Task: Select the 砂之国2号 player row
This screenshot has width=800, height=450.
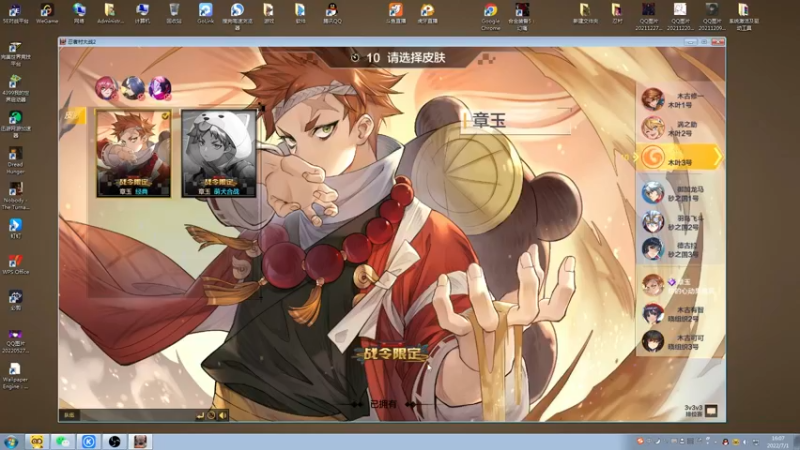Action: (x=680, y=222)
